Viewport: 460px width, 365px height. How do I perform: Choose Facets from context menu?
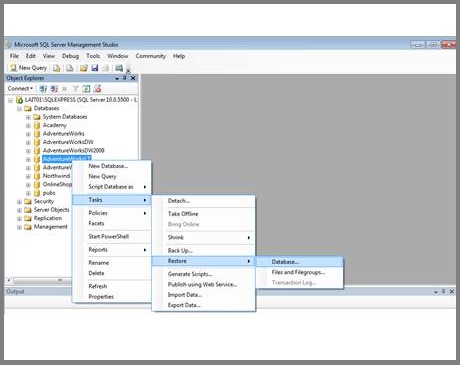tap(112, 223)
